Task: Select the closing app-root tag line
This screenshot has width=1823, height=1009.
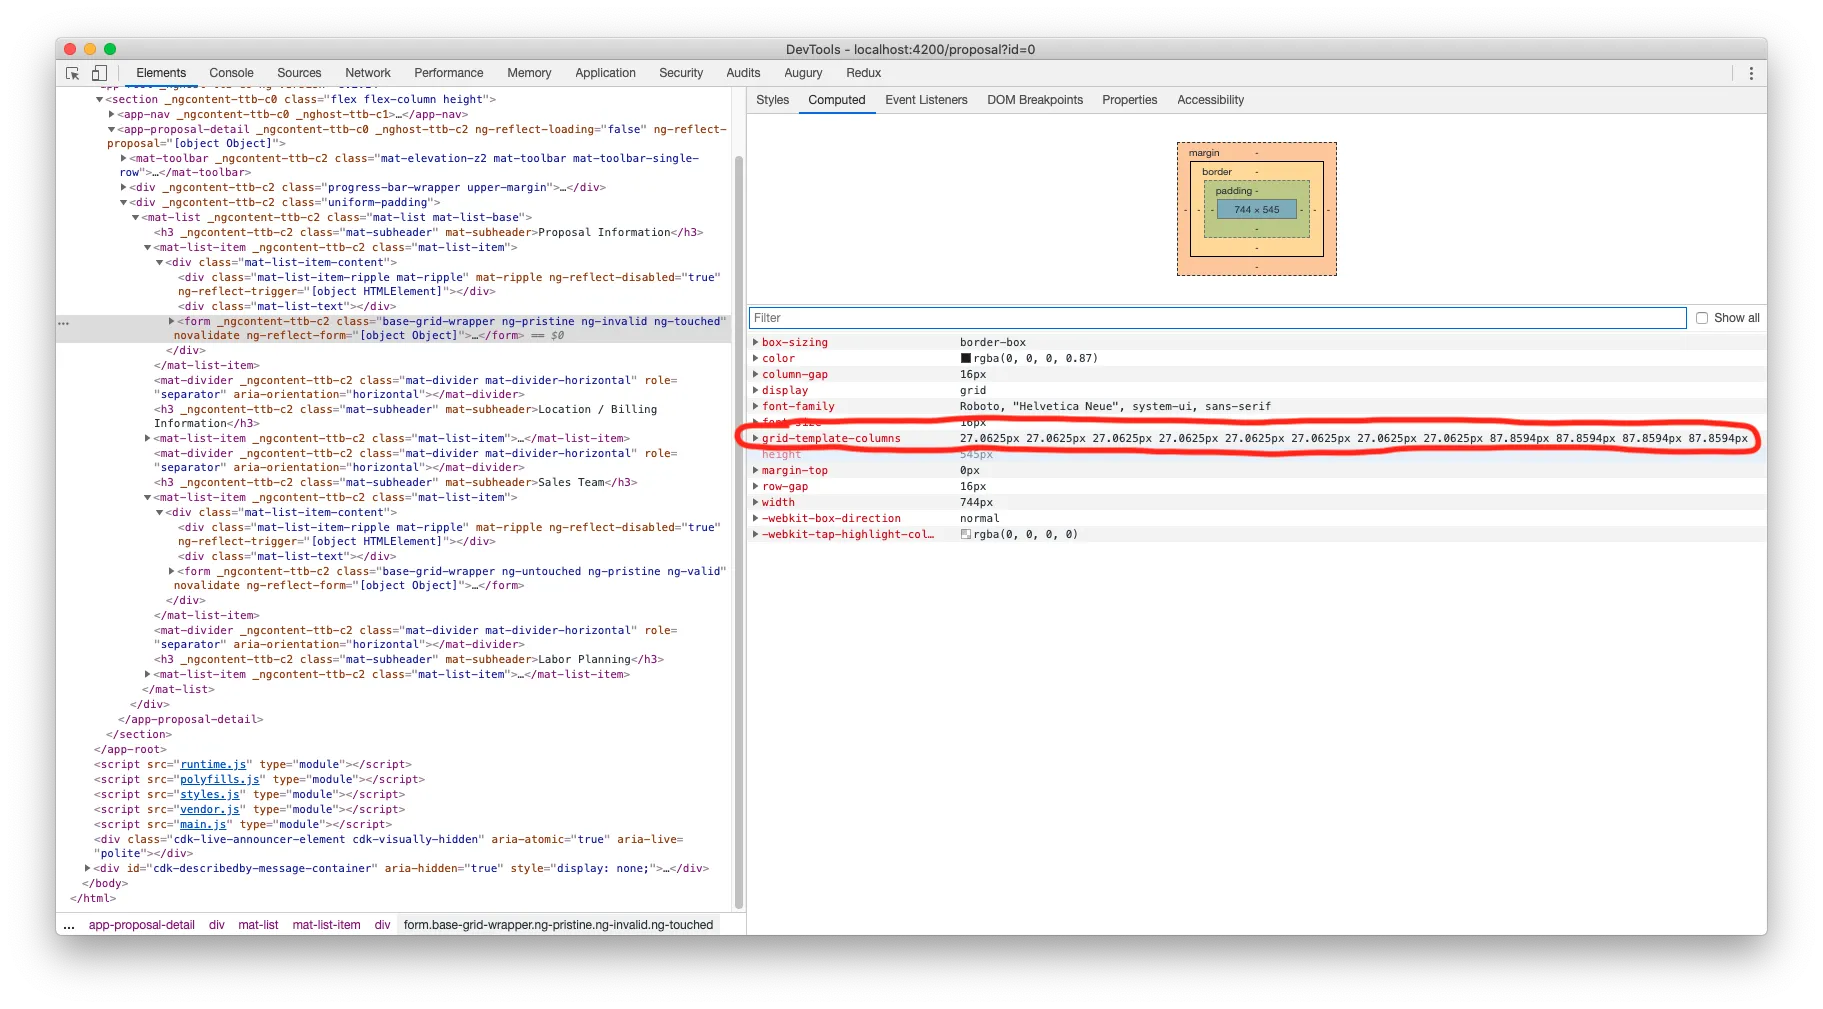Action: 130,750
